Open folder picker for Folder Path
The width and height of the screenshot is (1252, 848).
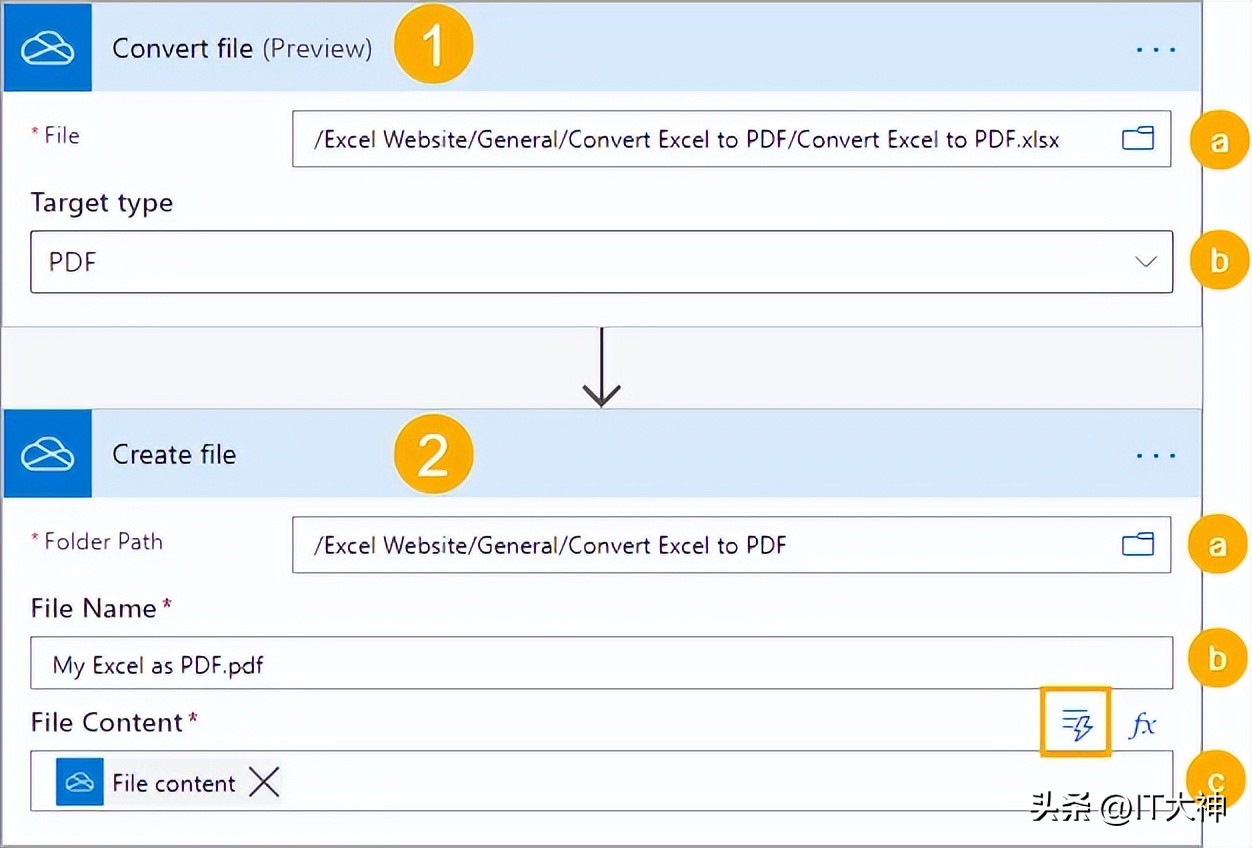point(1138,545)
